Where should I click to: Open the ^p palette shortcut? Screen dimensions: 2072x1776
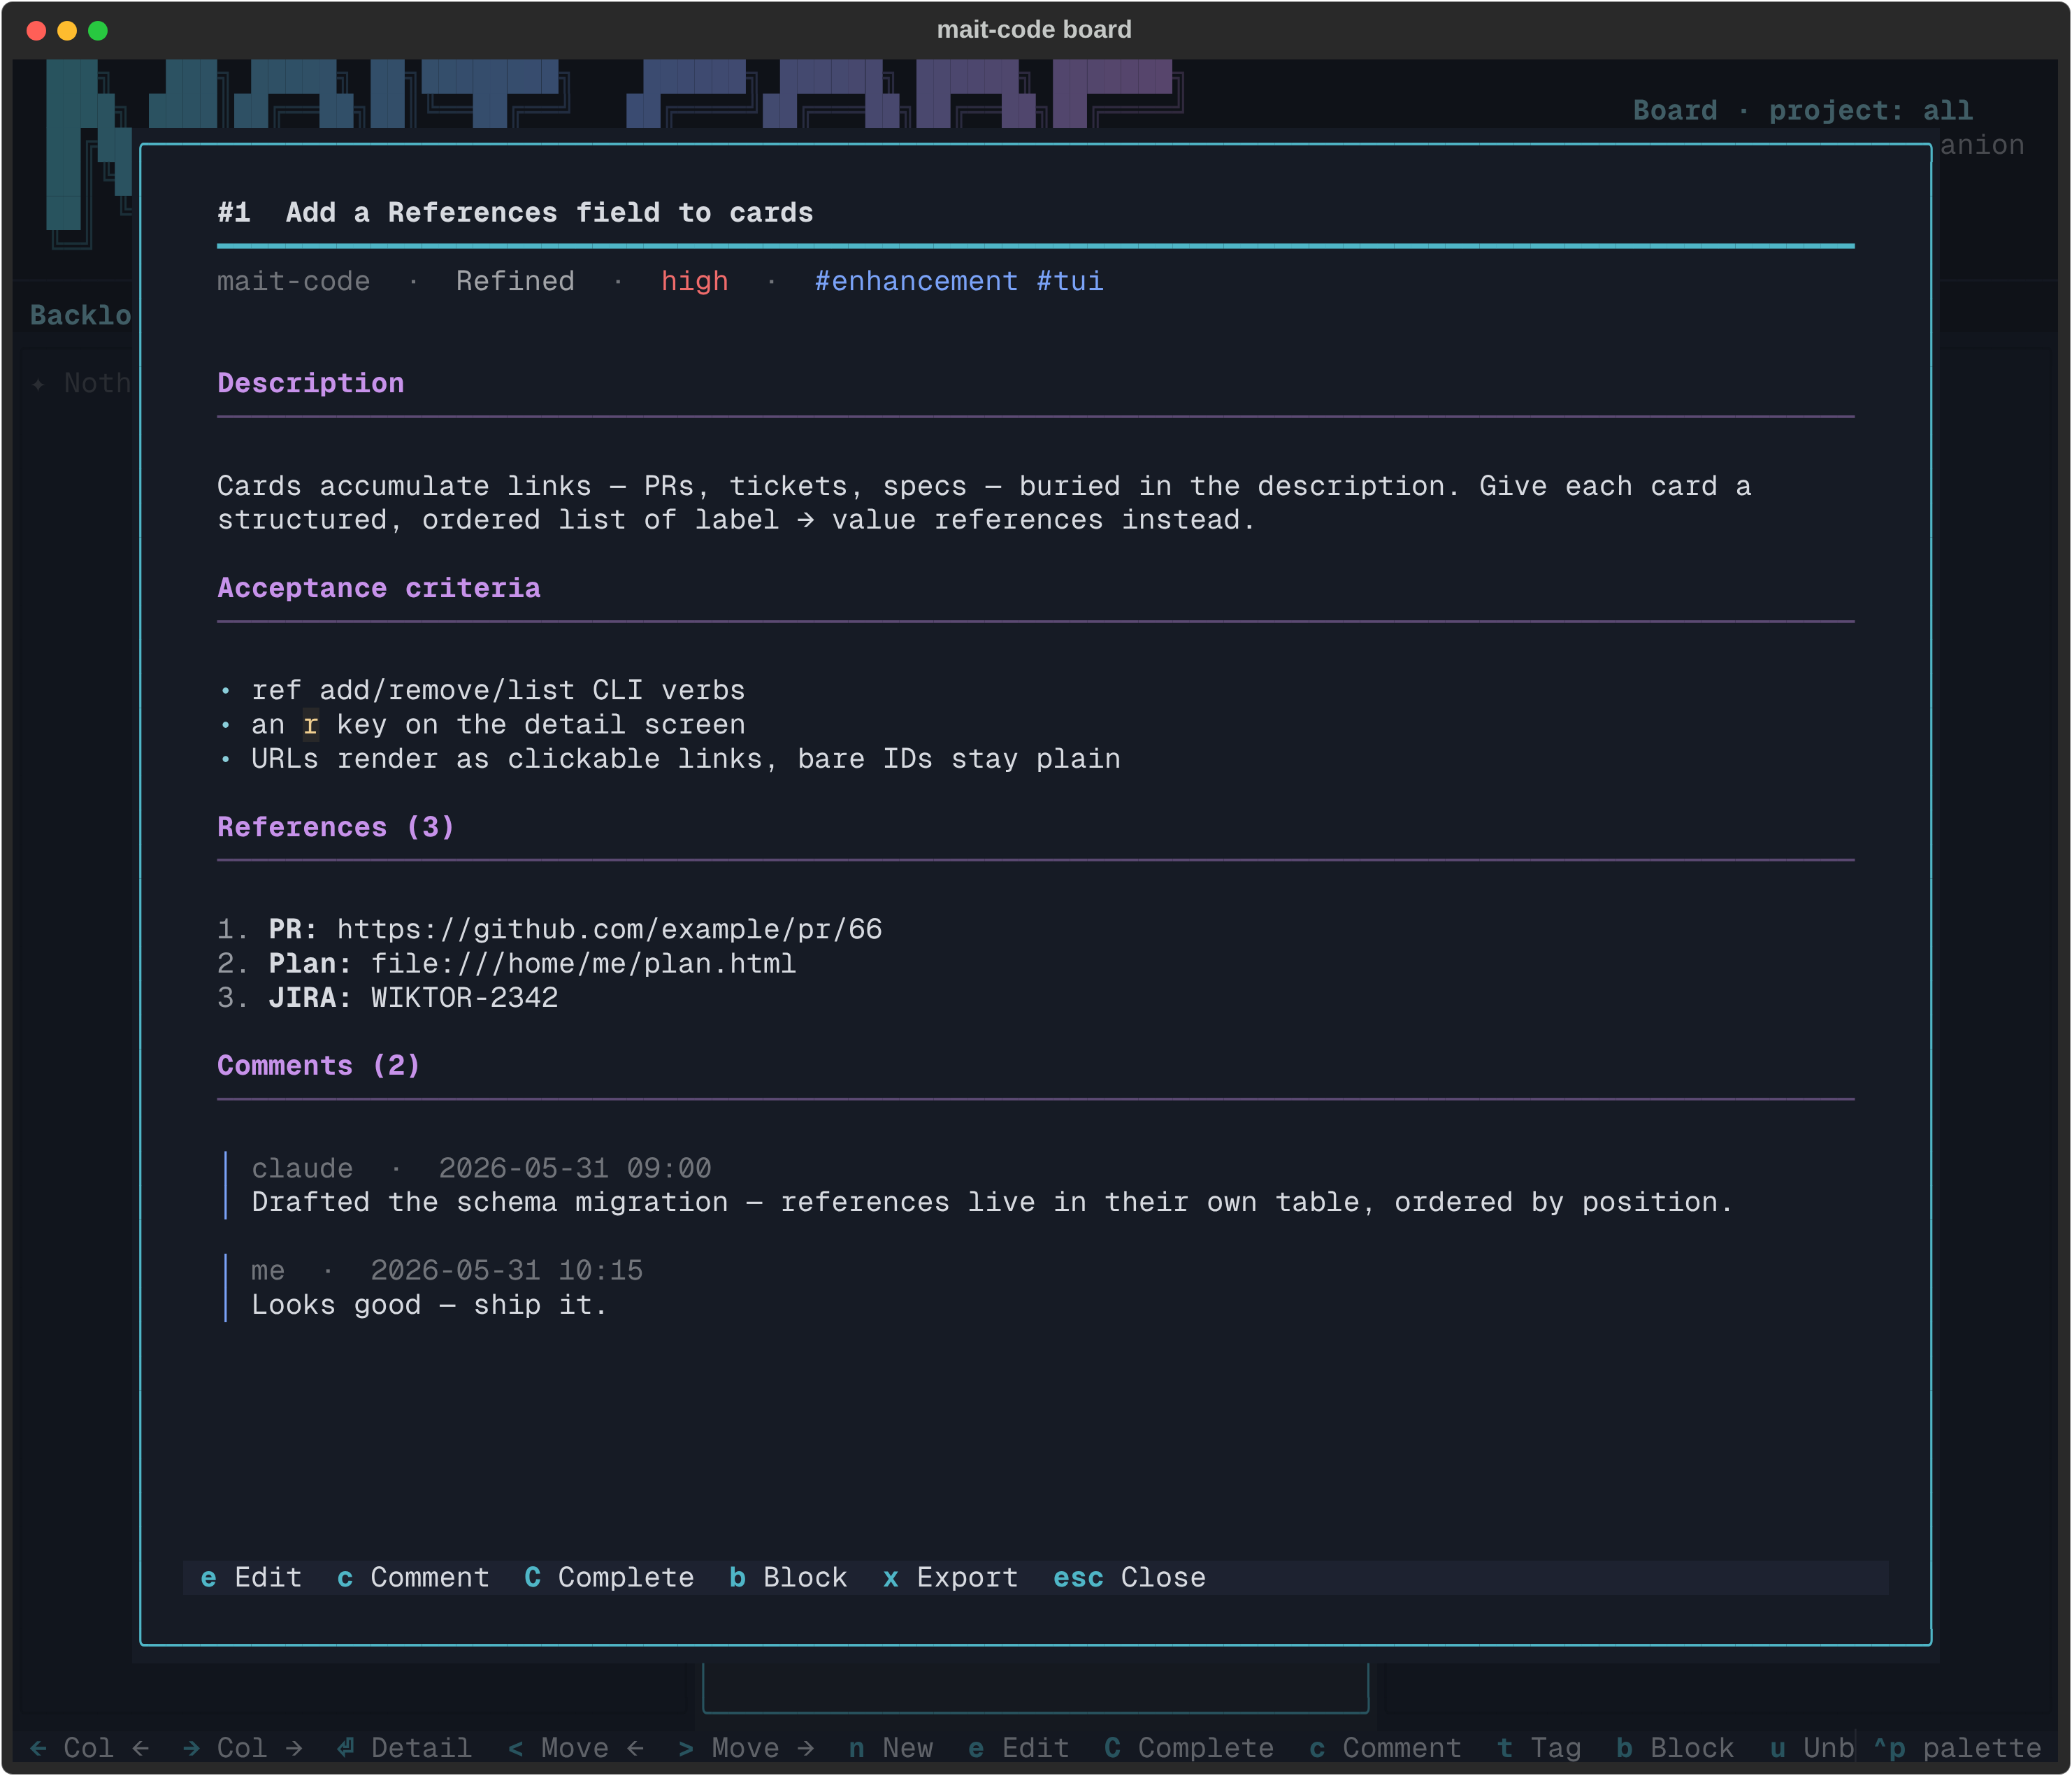point(1956,1747)
